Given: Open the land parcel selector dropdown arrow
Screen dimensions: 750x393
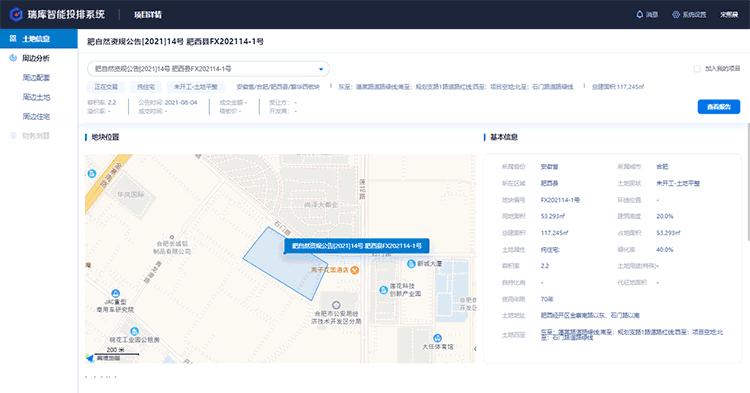Looking at the screenshot, I should [321, 69].
